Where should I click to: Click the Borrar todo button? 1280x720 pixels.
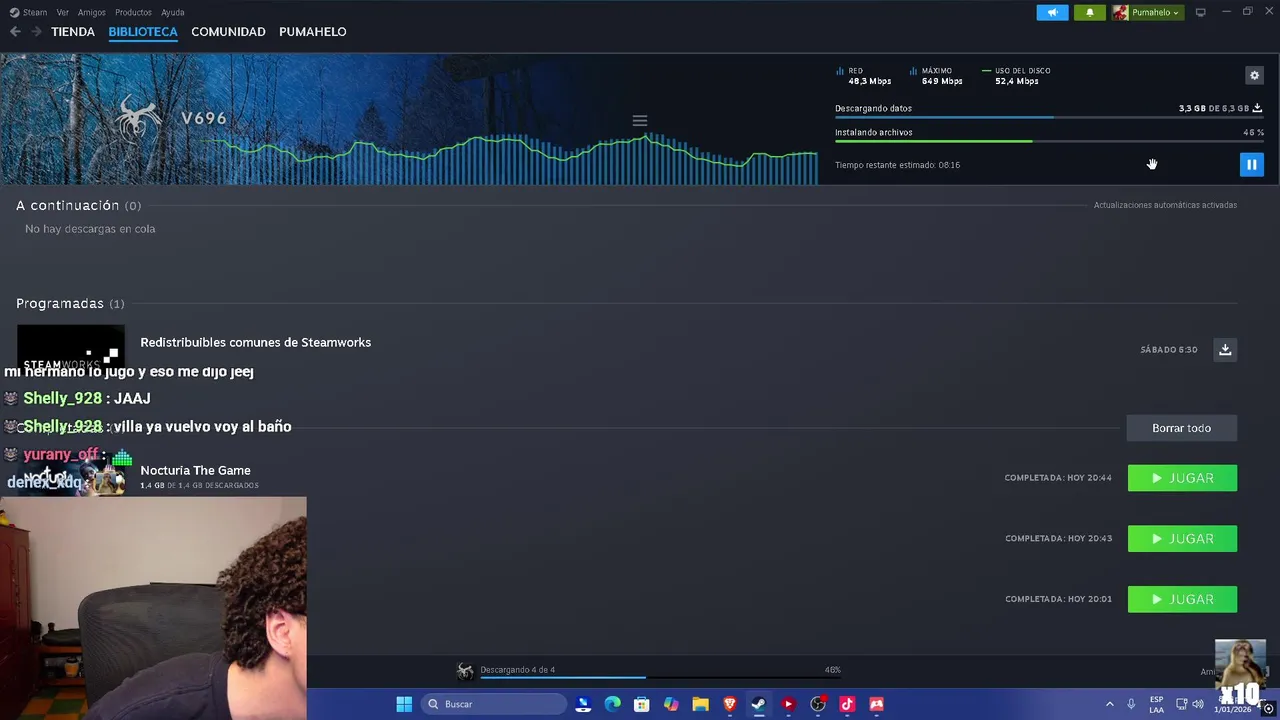coord(1181,428)
